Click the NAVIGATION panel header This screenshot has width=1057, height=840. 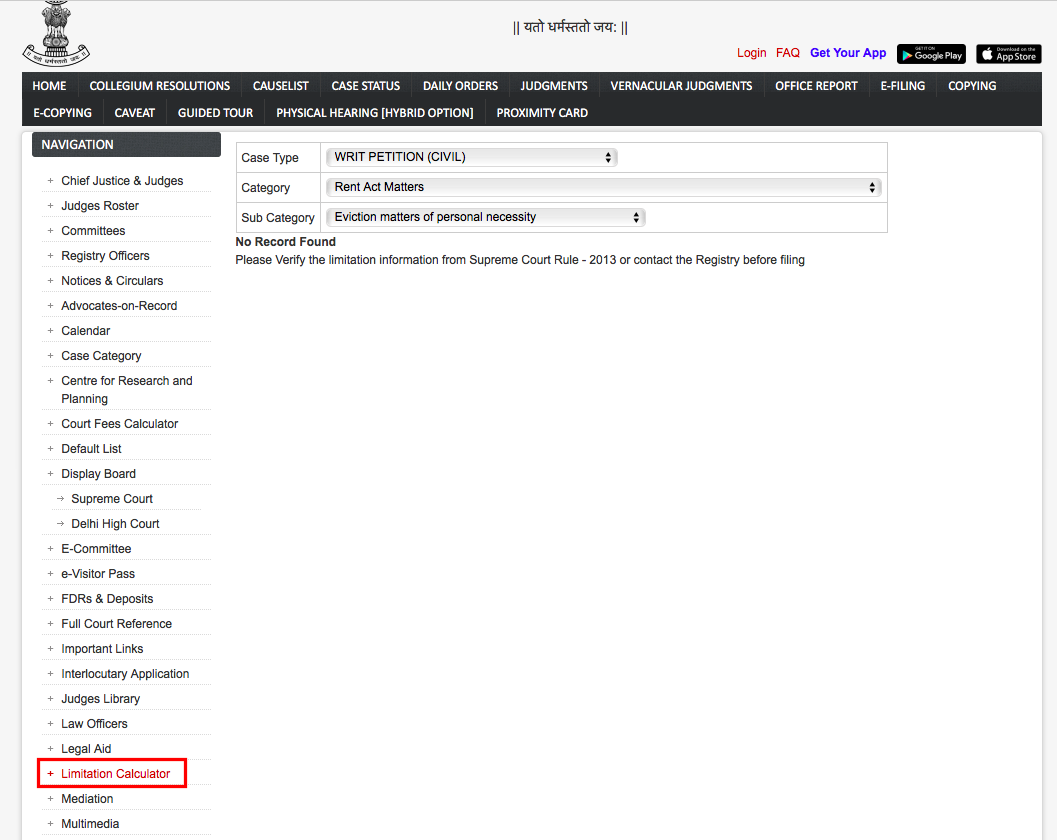(126, 144)
